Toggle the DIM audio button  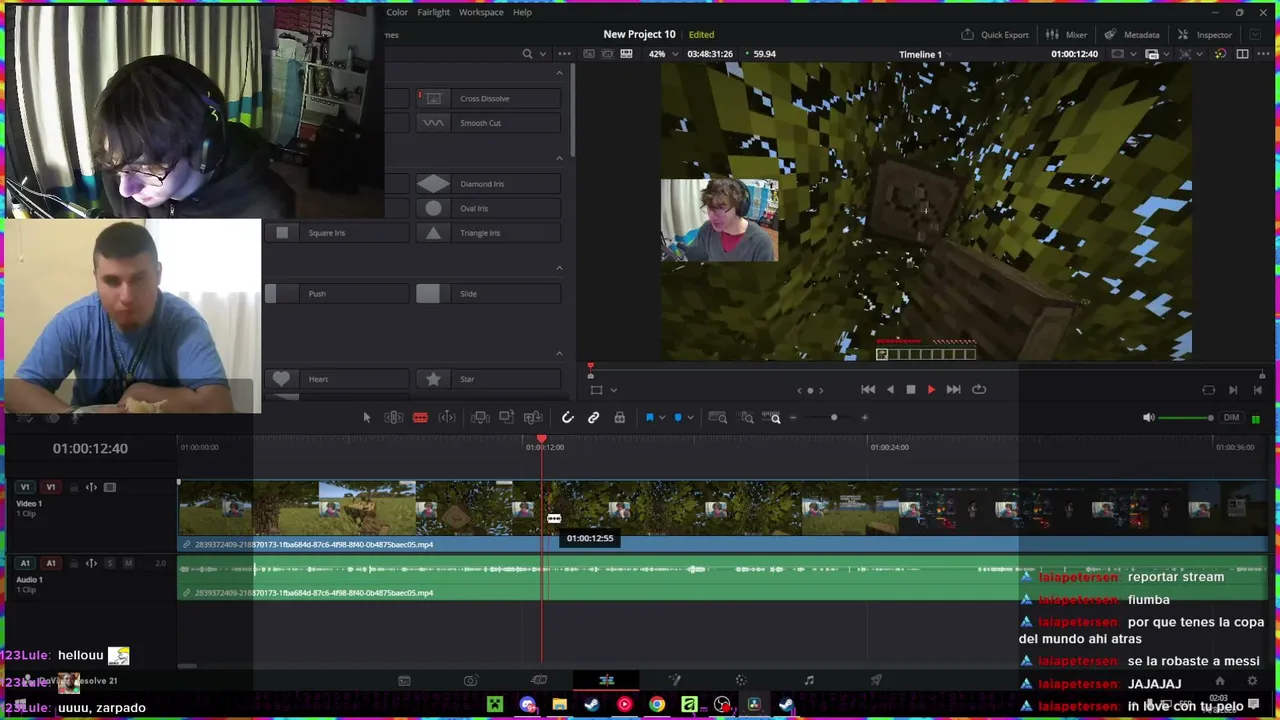[1231, 418]
